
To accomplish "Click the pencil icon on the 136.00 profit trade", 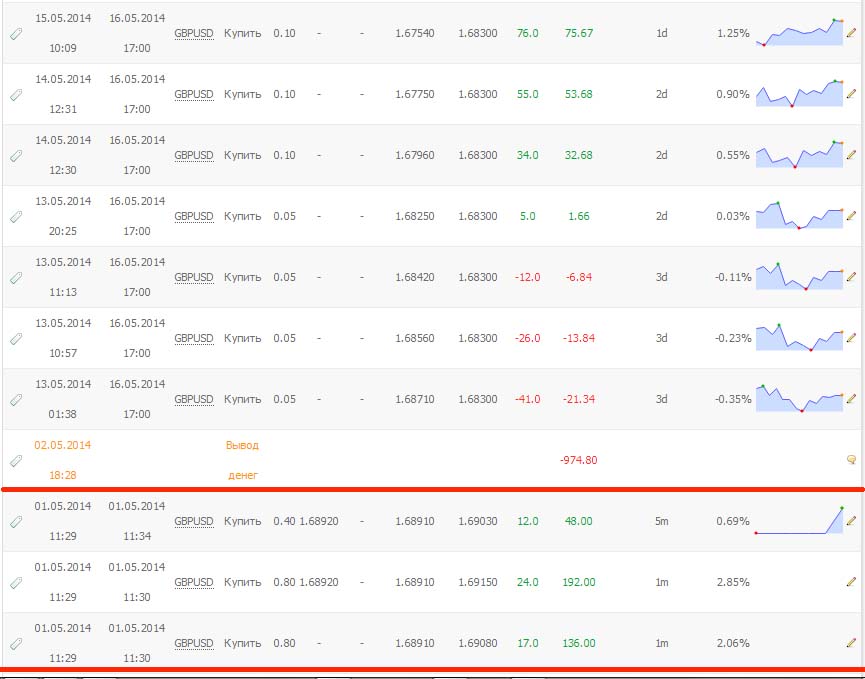I will pos(851,643).
